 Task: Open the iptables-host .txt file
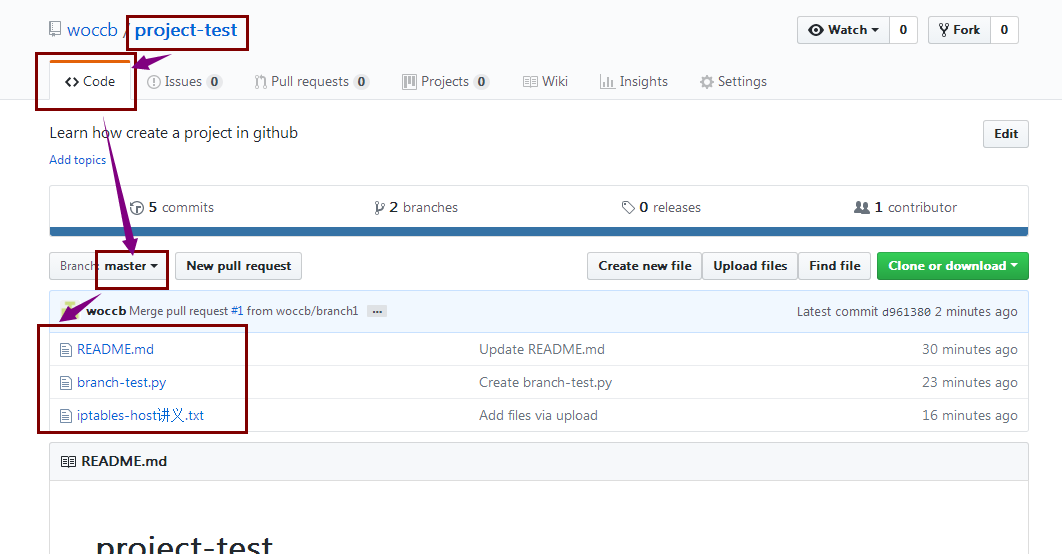tap(140, 415)
